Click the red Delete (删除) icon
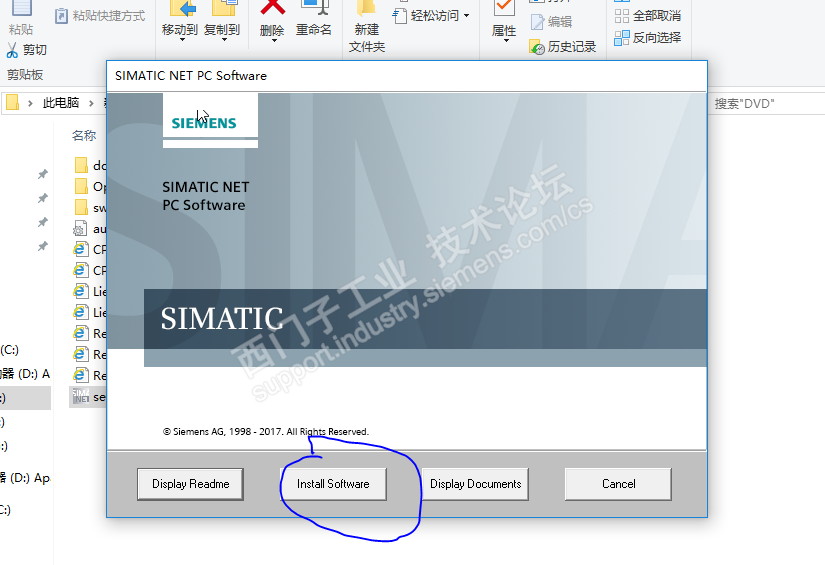The width and height of the screenshot is (825, 565). pyautogui.click(x=273, y=7)
